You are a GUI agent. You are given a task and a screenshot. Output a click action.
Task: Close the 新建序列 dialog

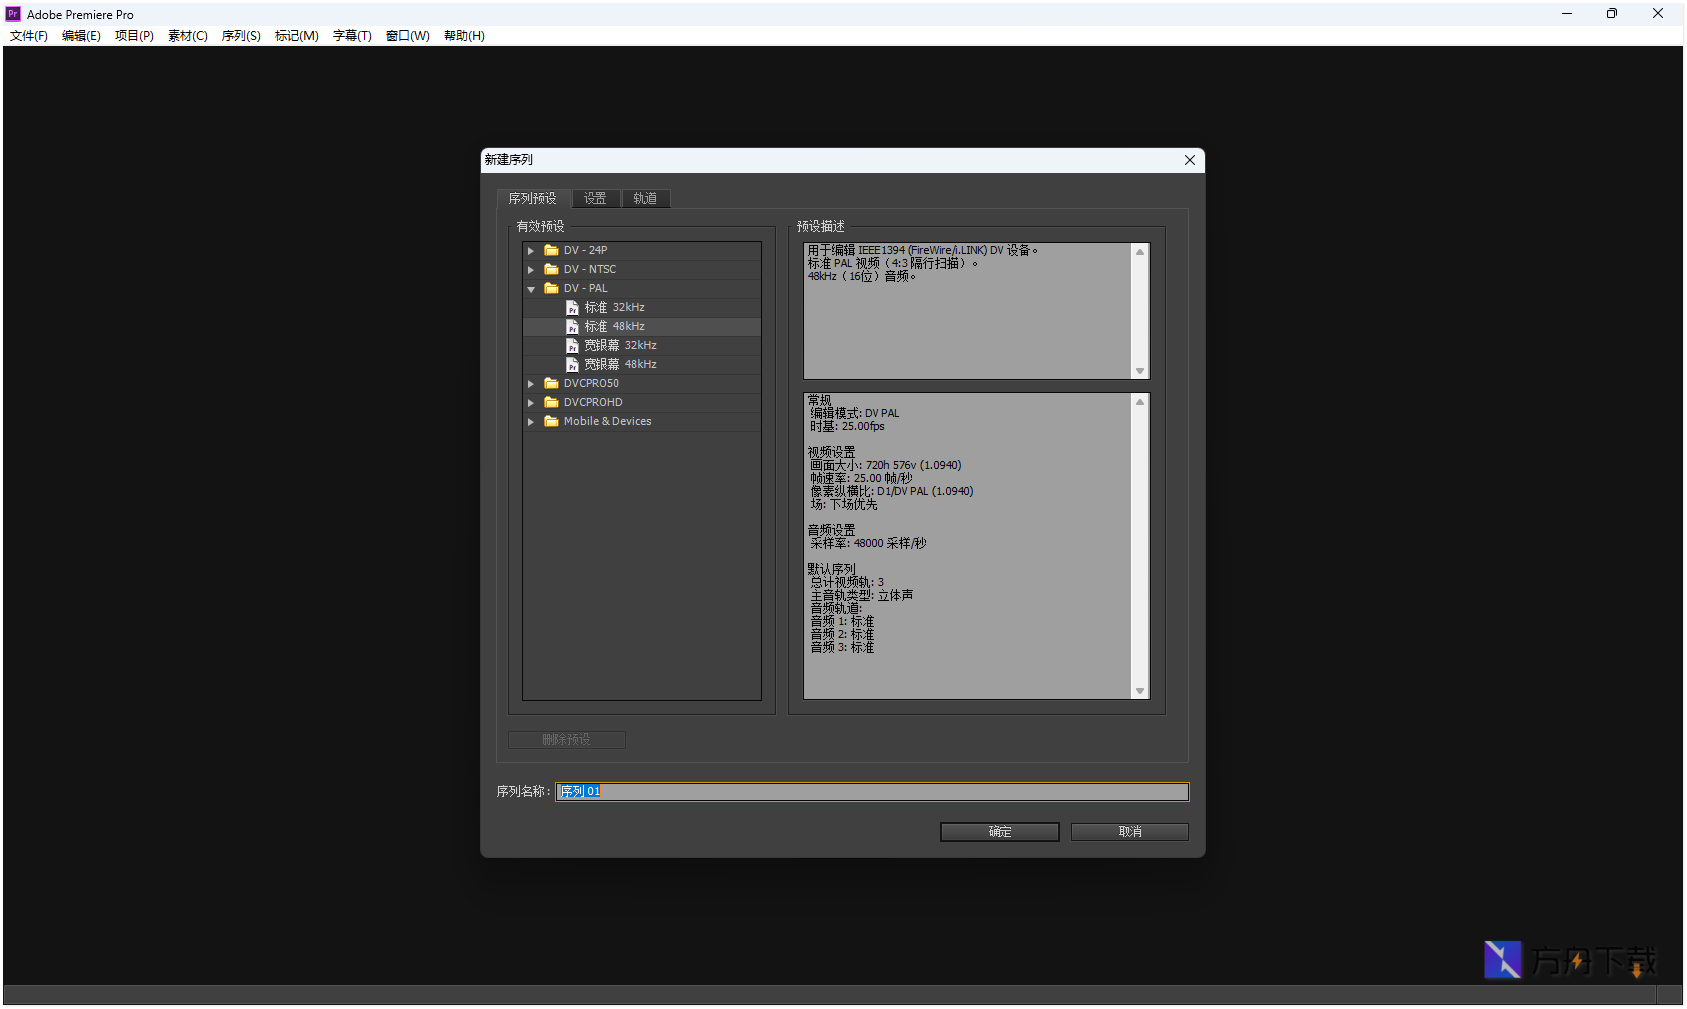click(x=1190, y=160)
